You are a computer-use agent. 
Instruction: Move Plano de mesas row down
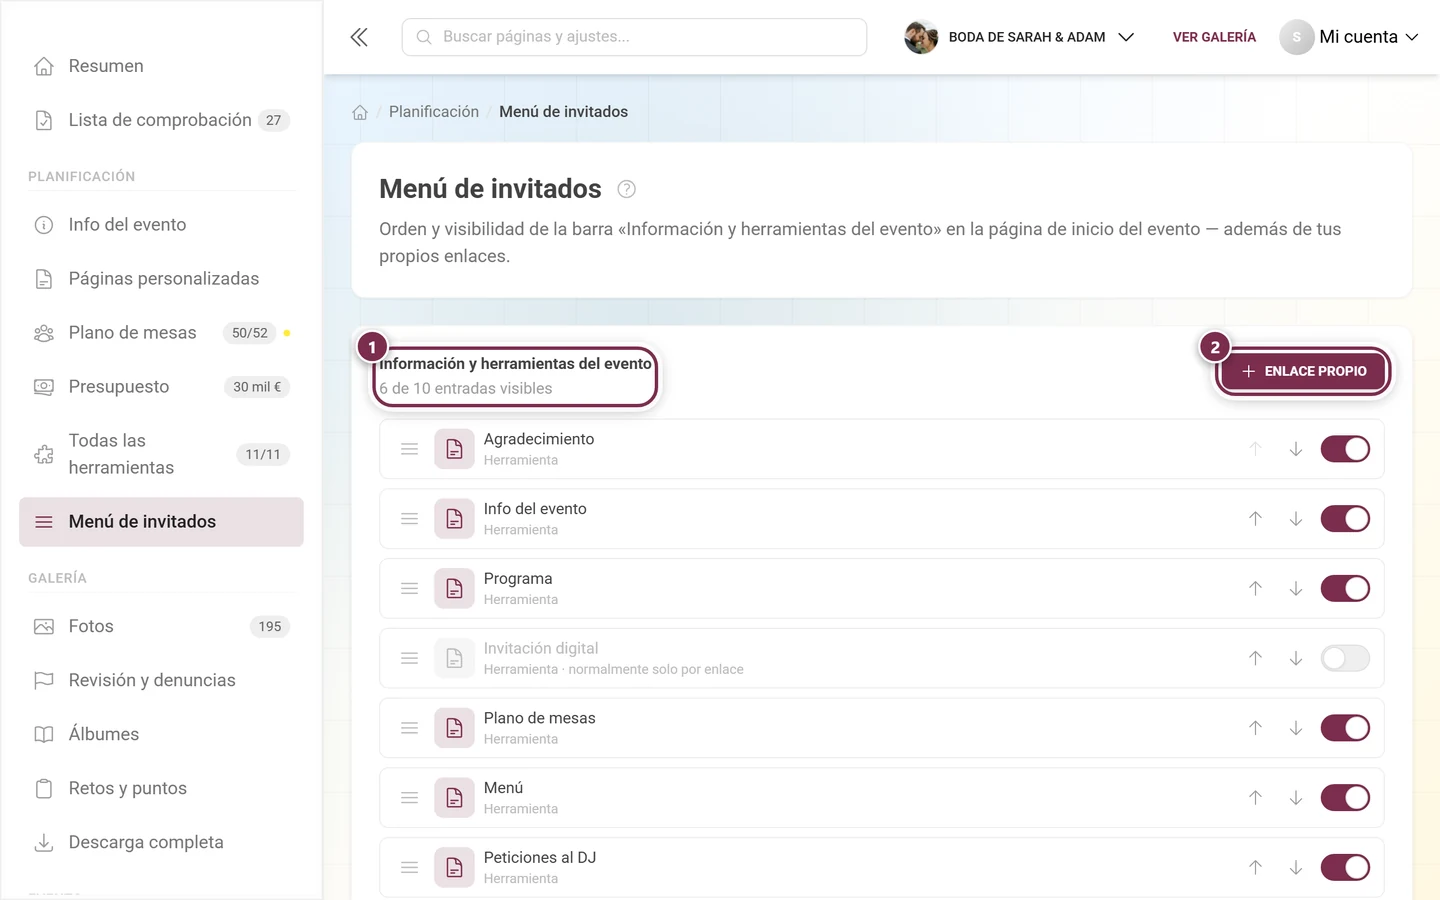[x=1296, y=728]
